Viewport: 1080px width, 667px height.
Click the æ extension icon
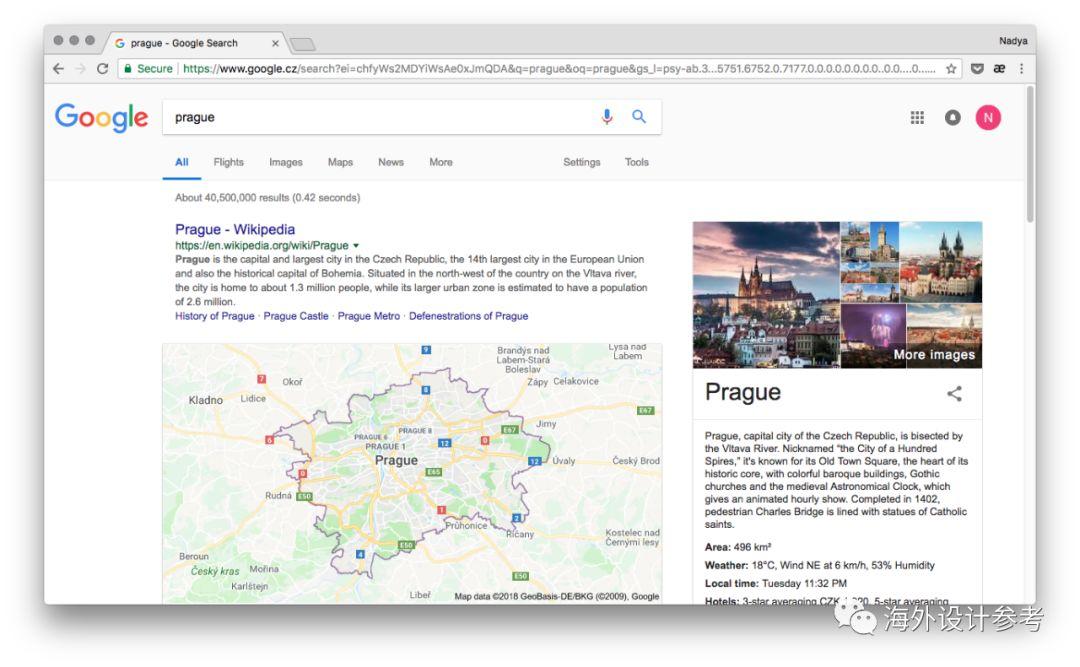click(x=999, y=69)
